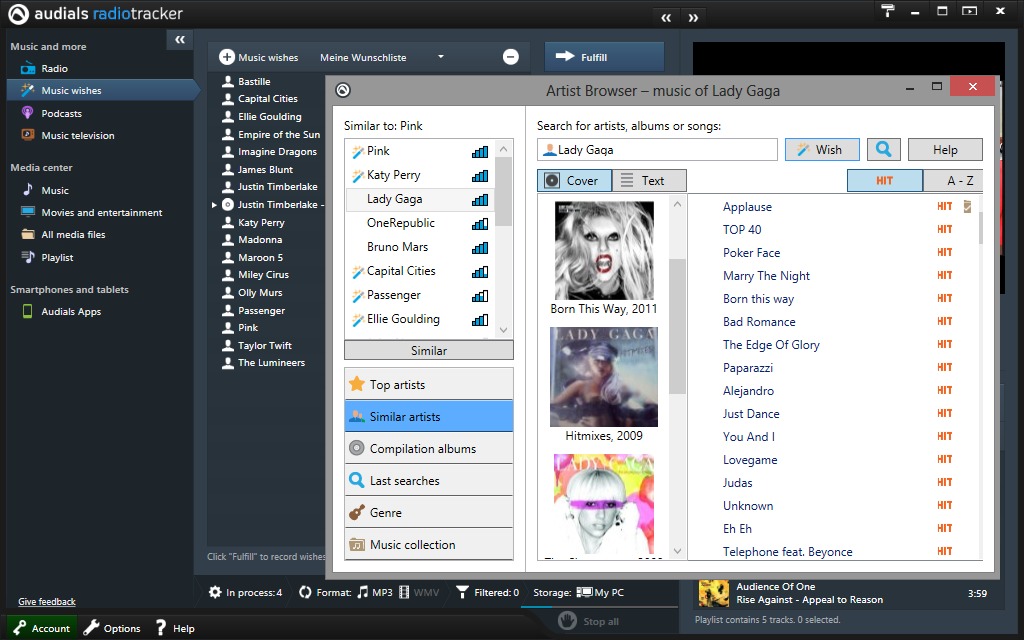Select Similar artists in Artist Browser
This screenshot has height=640, width=1024.
click(x=429, y=416)
